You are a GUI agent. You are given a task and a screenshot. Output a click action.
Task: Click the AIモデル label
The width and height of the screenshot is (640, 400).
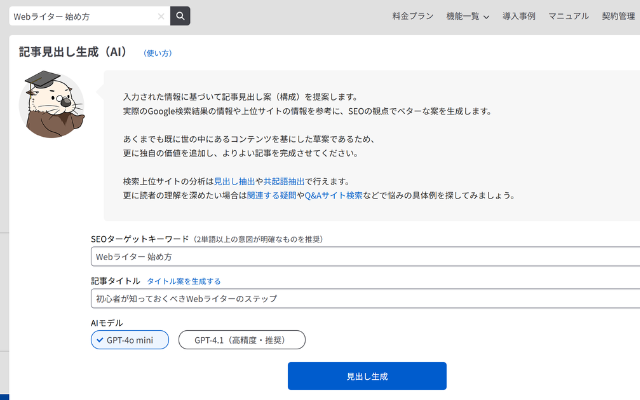coord(107,323)
